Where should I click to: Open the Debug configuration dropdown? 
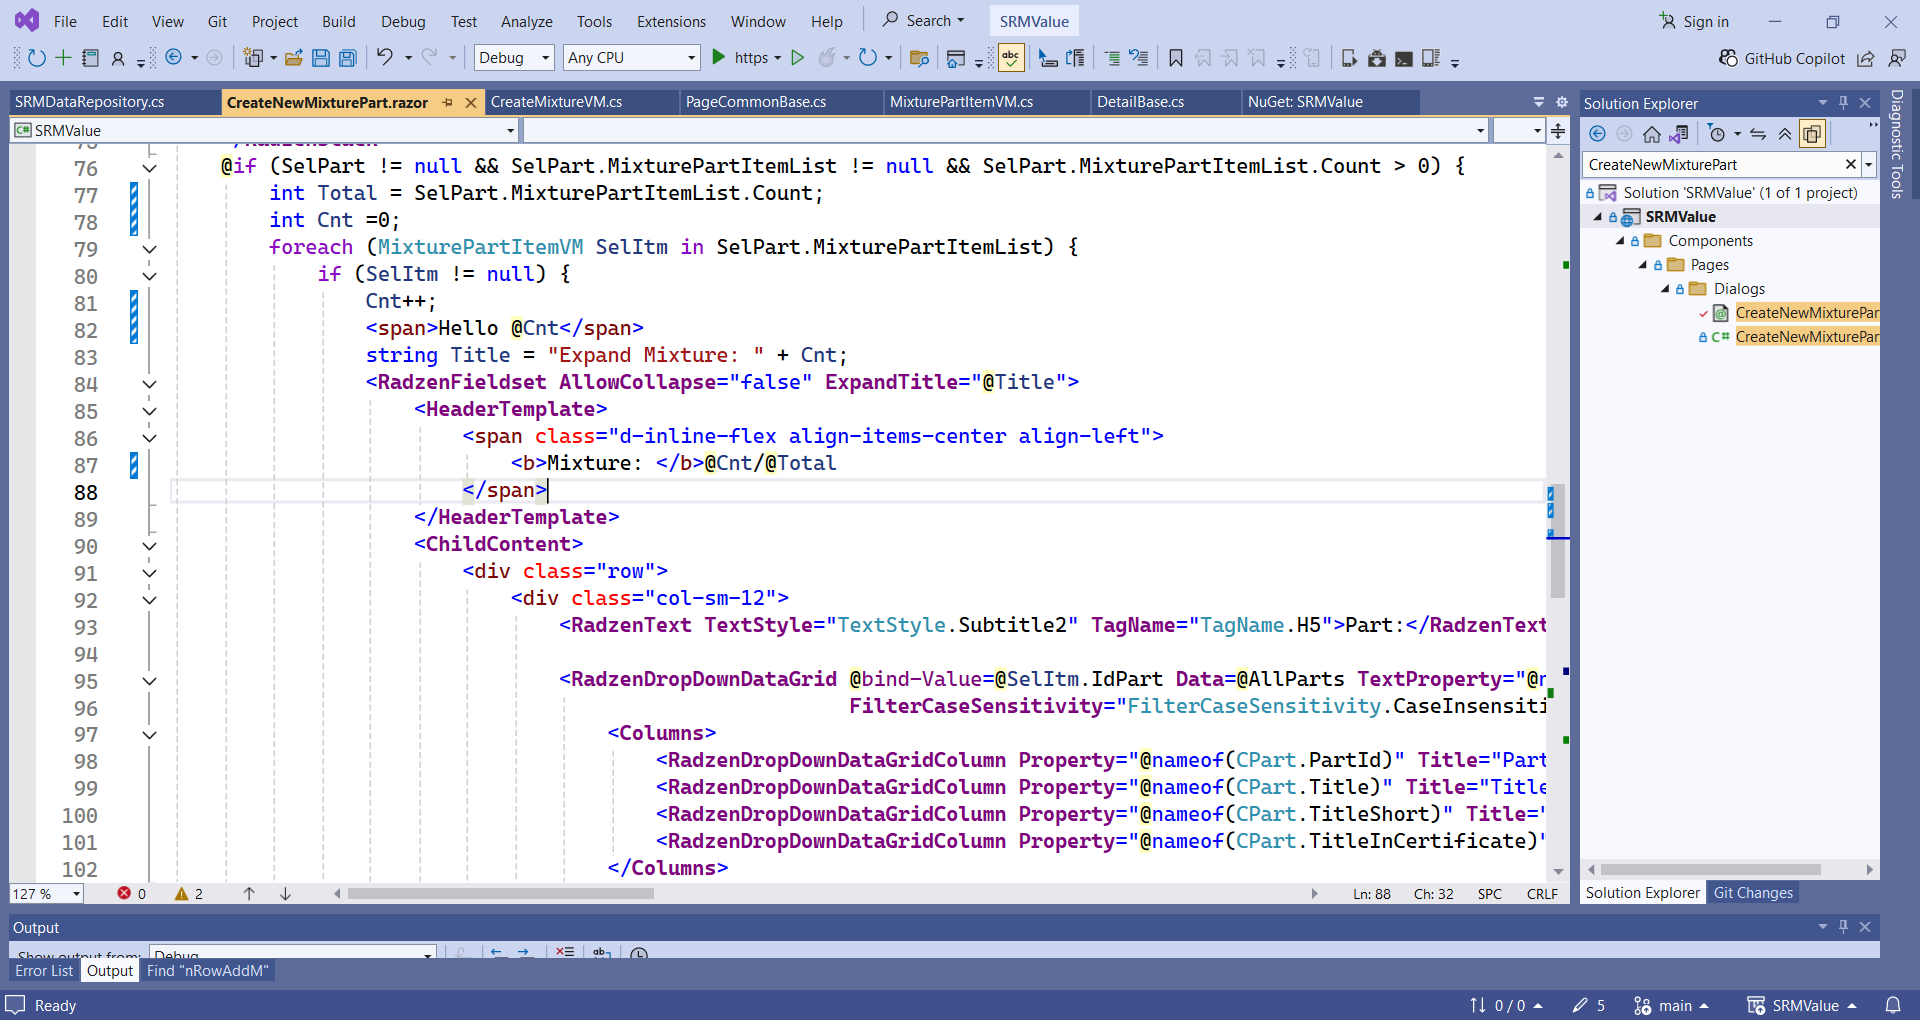coord(514,58)
